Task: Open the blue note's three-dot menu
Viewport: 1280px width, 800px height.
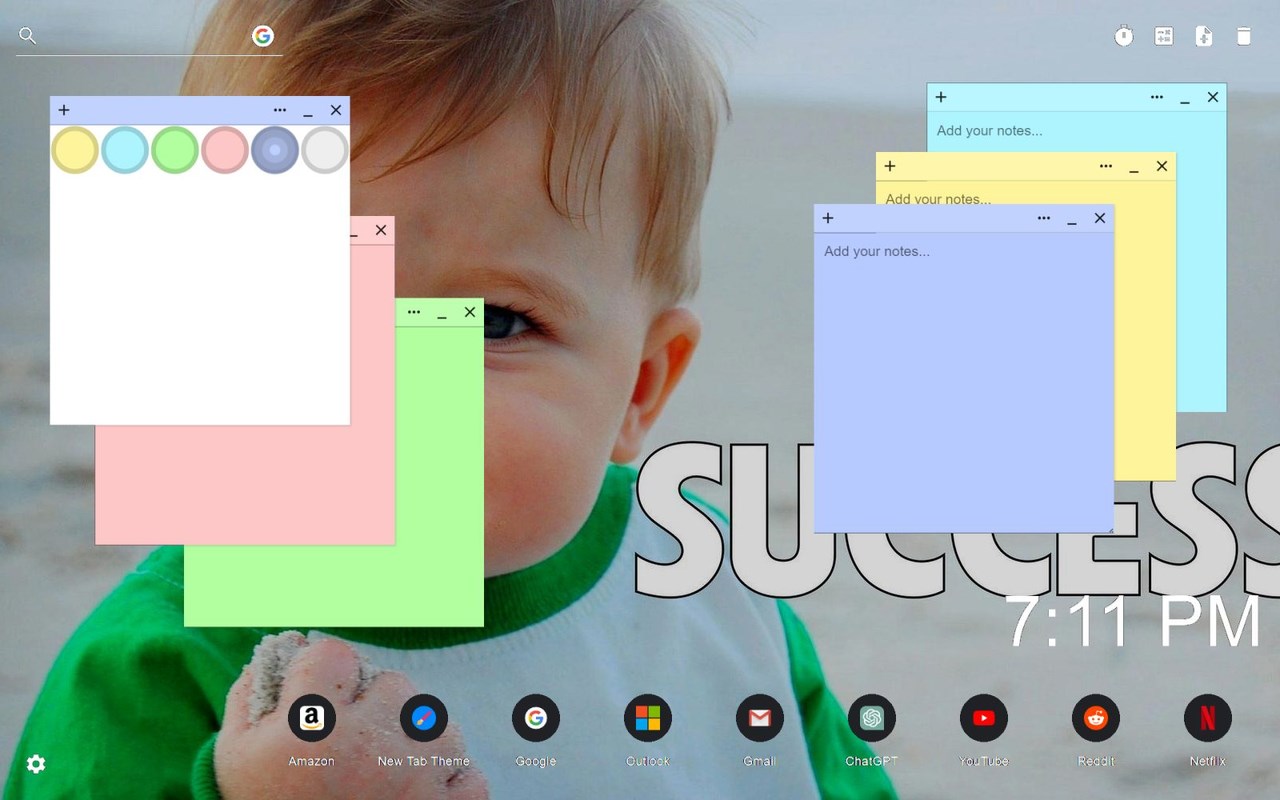Action: coord(1044,218)
